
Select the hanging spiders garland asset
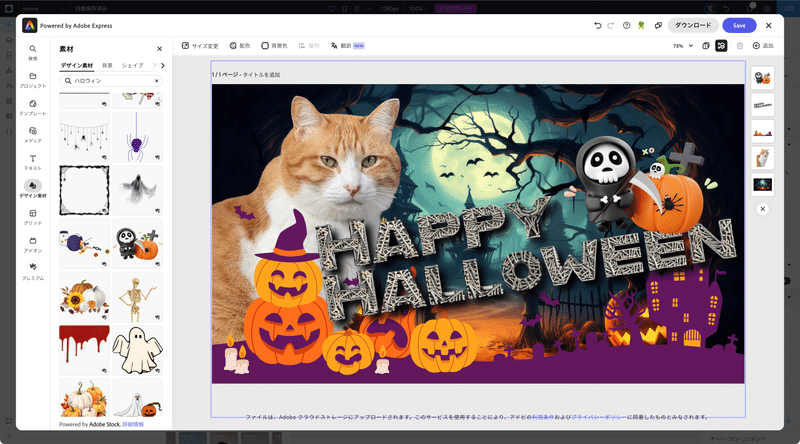click(x=84, y=137)
